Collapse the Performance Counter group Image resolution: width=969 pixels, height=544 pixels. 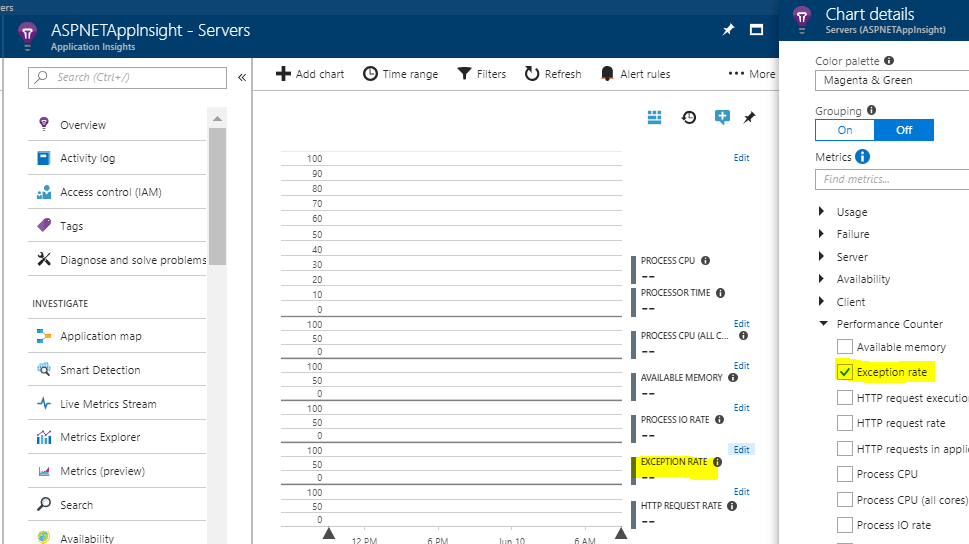coord(823,323)
